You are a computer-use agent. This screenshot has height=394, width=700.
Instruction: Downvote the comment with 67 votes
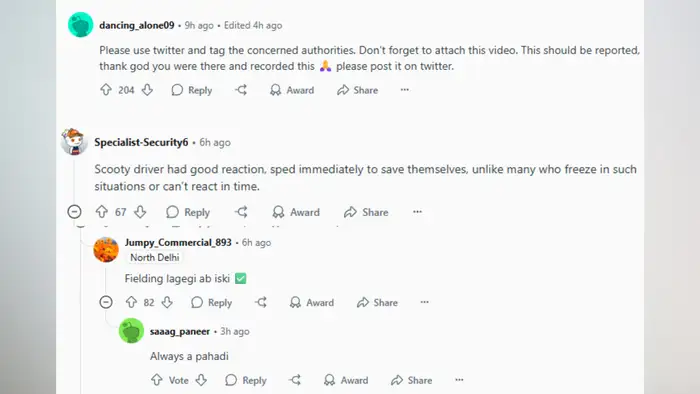(x=140, y=212)
